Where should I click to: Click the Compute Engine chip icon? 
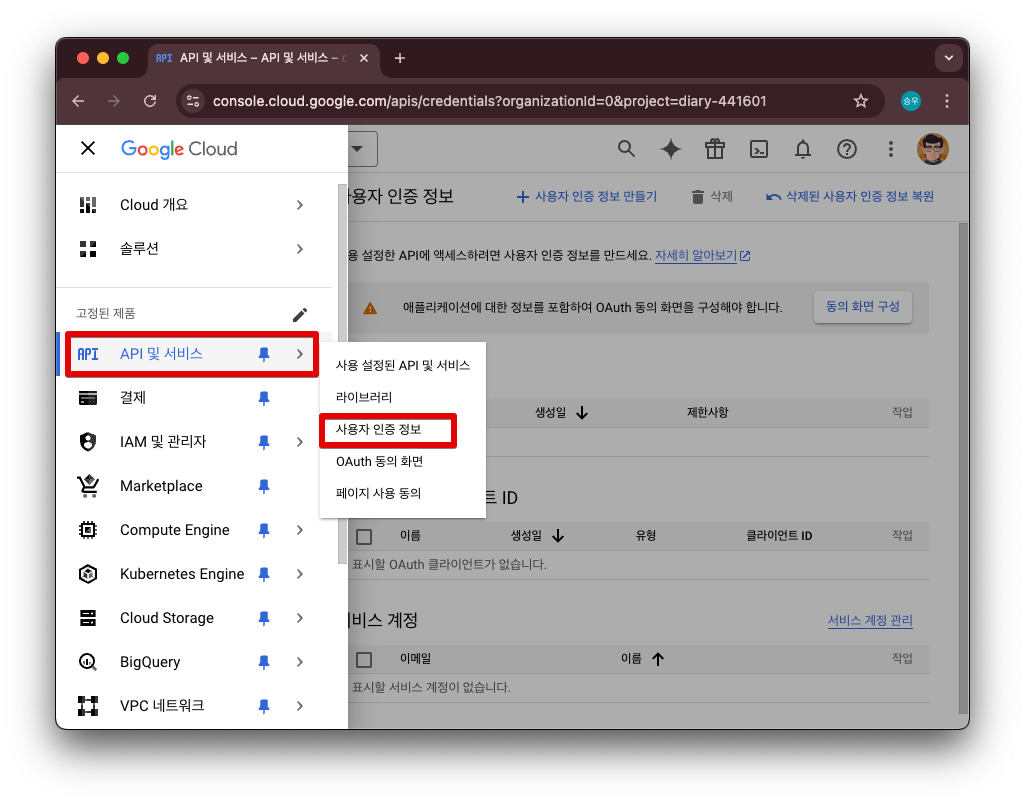tap(88, 530)
